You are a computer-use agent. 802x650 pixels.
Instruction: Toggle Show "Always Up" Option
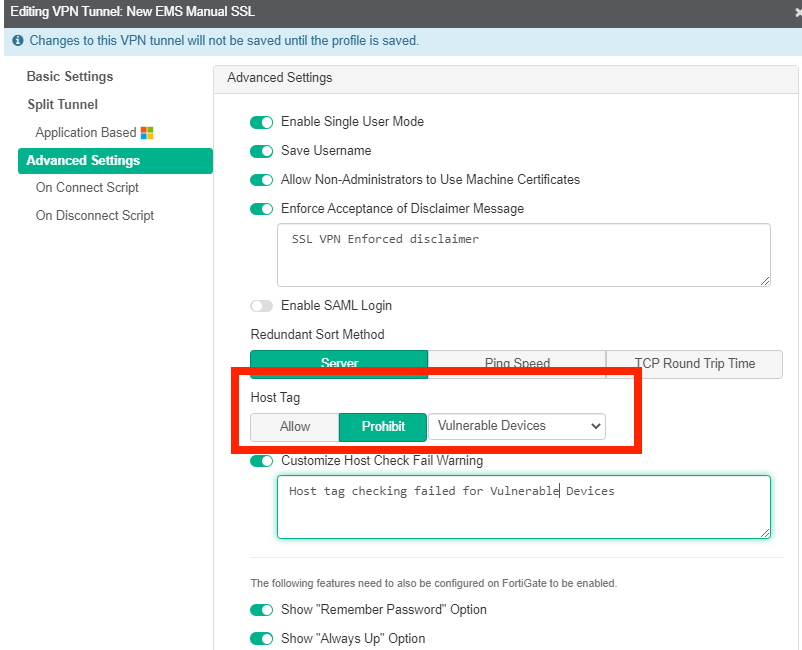click(x=262, y=639)
